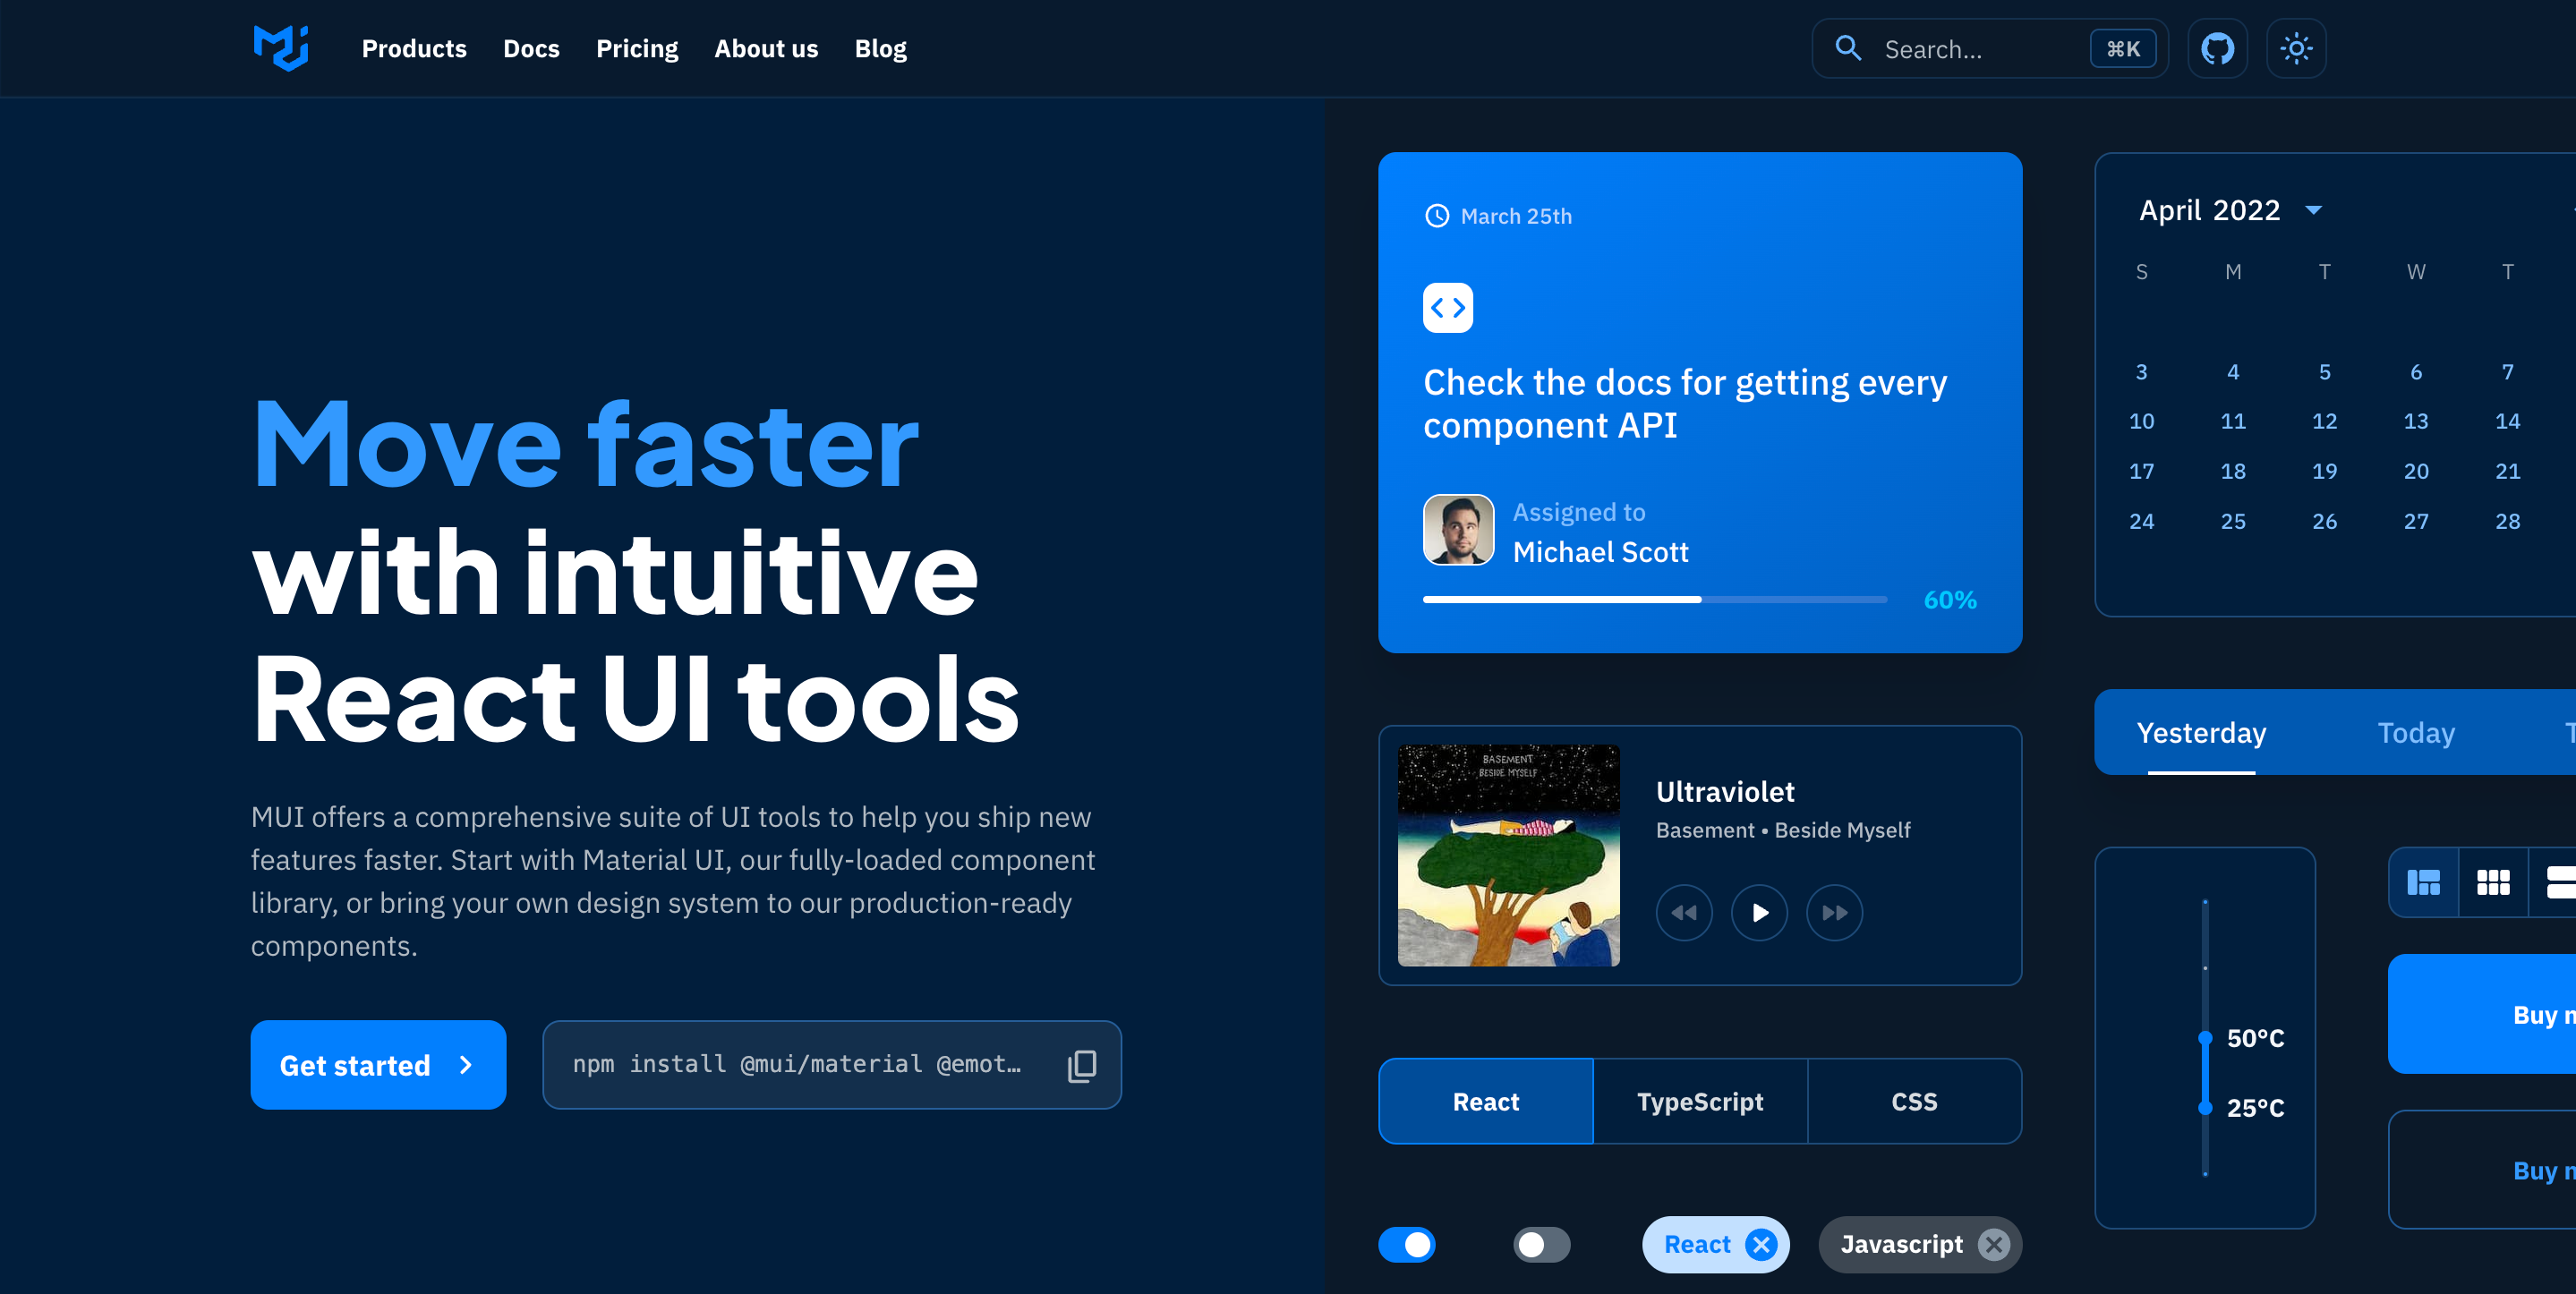Click the Get started button
Image resolution: width=2576 pixels, height=1294 pixels.
pyautogui.click(x=380, y=1063)
